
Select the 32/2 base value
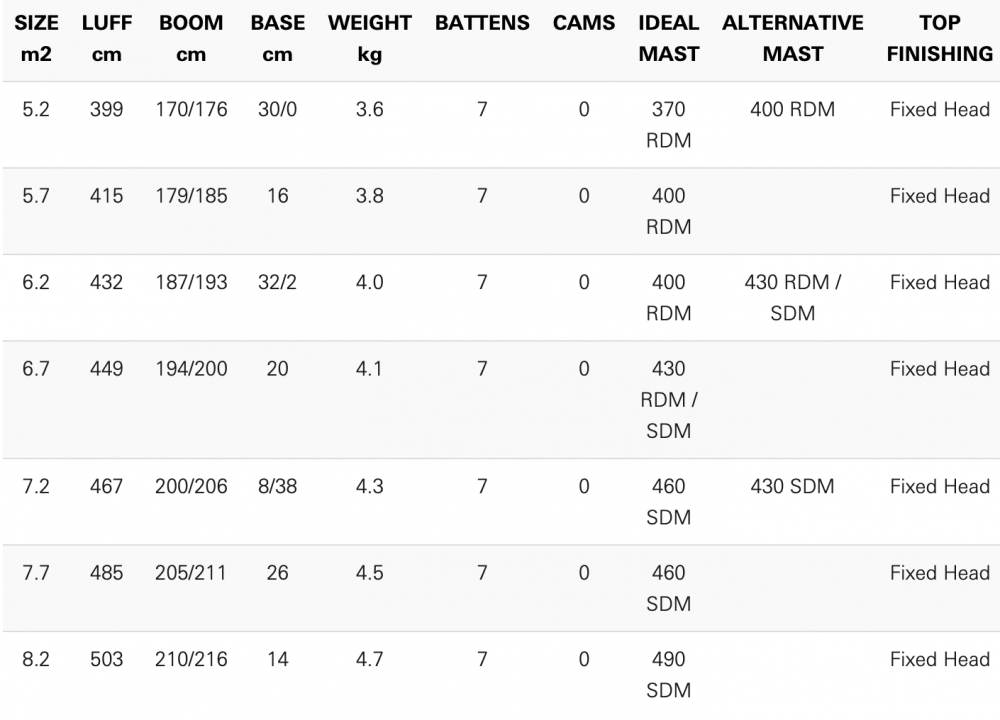[277, 283]
